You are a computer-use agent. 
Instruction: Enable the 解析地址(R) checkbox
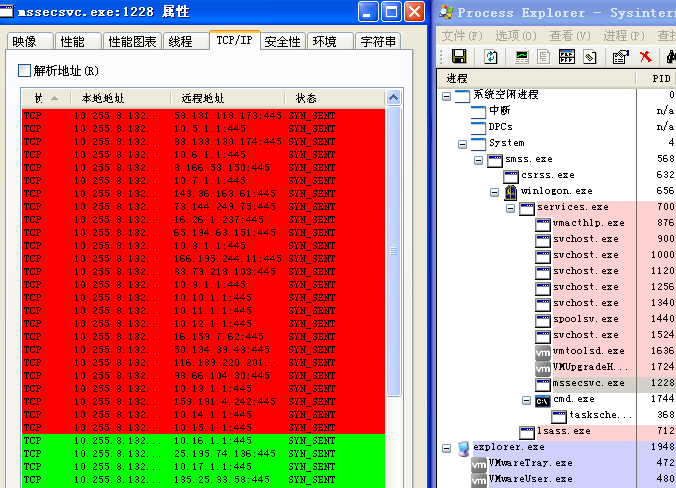(x=25, y=70)
